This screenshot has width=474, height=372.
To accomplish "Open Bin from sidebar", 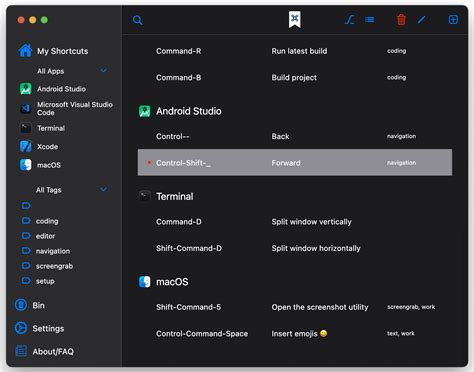I will 38,305.
